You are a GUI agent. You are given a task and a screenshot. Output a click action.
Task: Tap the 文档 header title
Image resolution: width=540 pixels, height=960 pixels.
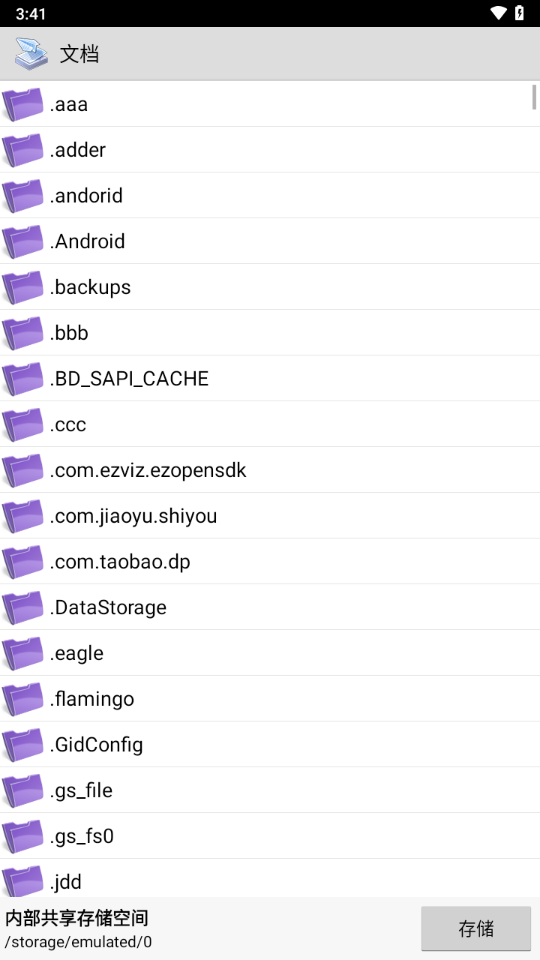tap(80, 54)
